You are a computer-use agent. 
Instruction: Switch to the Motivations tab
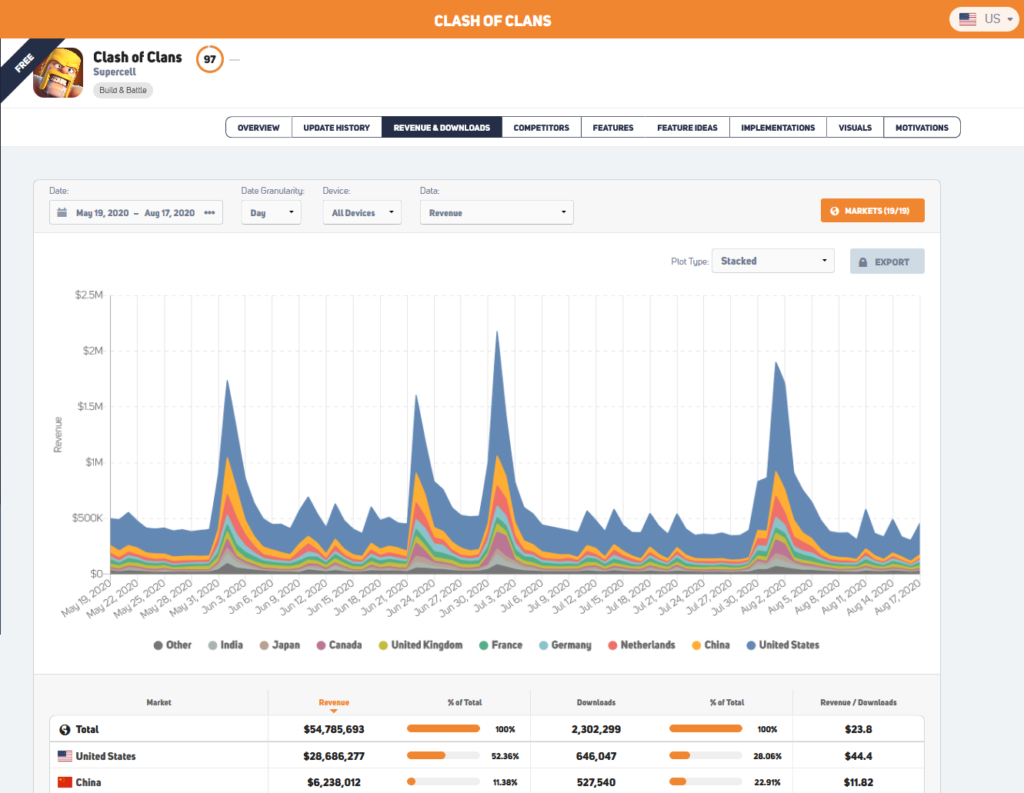tap(921, 127)
